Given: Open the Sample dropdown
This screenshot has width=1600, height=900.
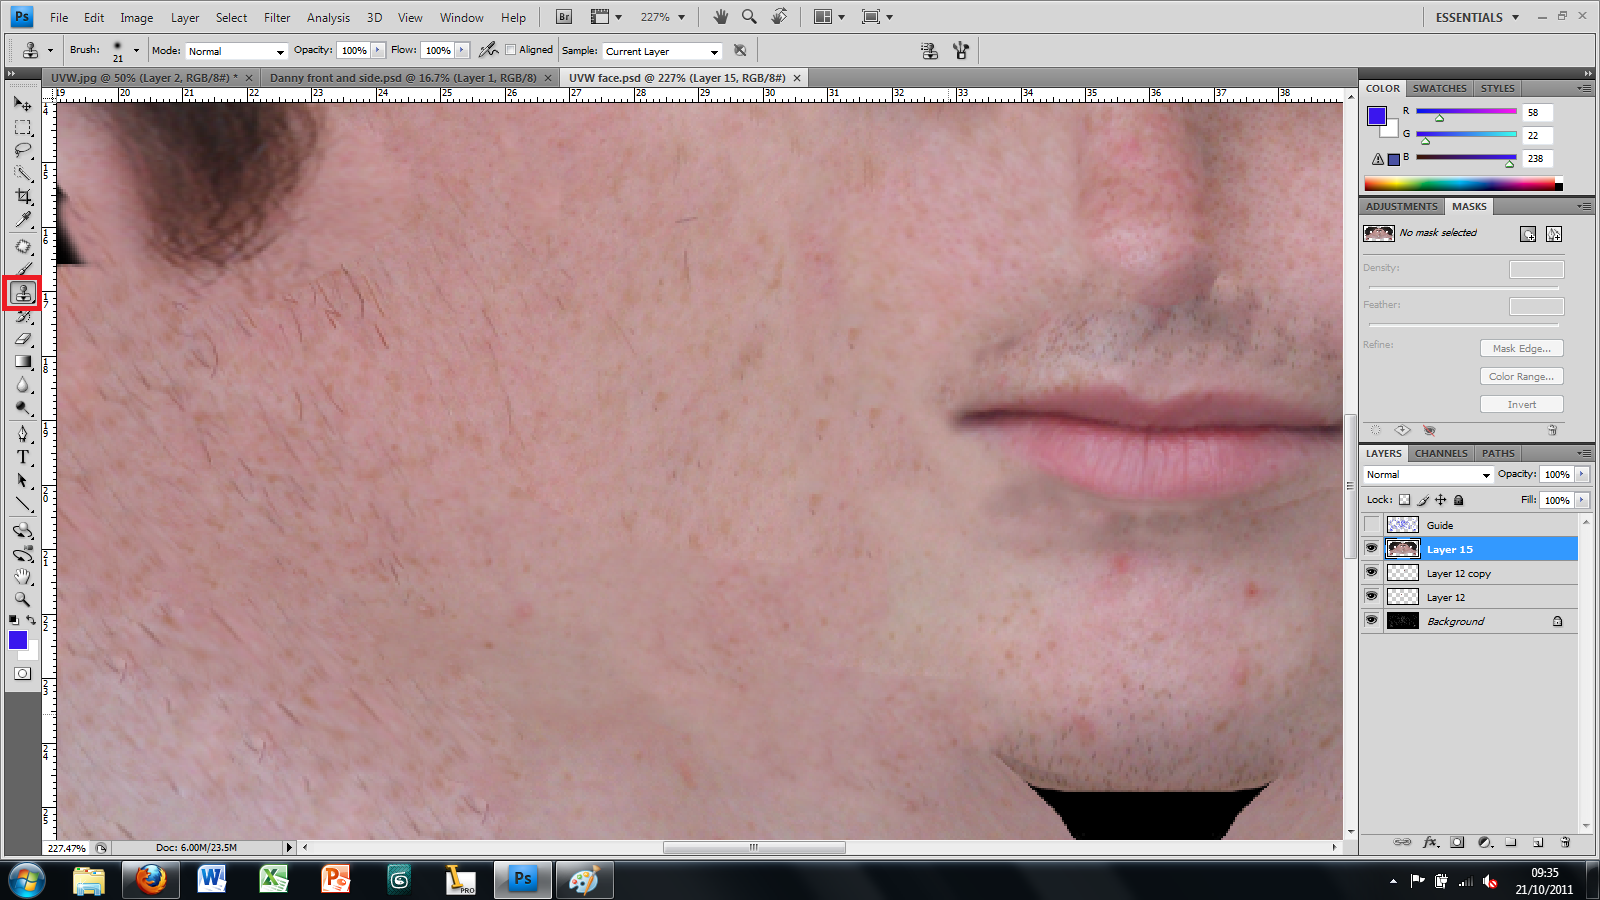Looking at the screenshot, I should pos(661,50).
